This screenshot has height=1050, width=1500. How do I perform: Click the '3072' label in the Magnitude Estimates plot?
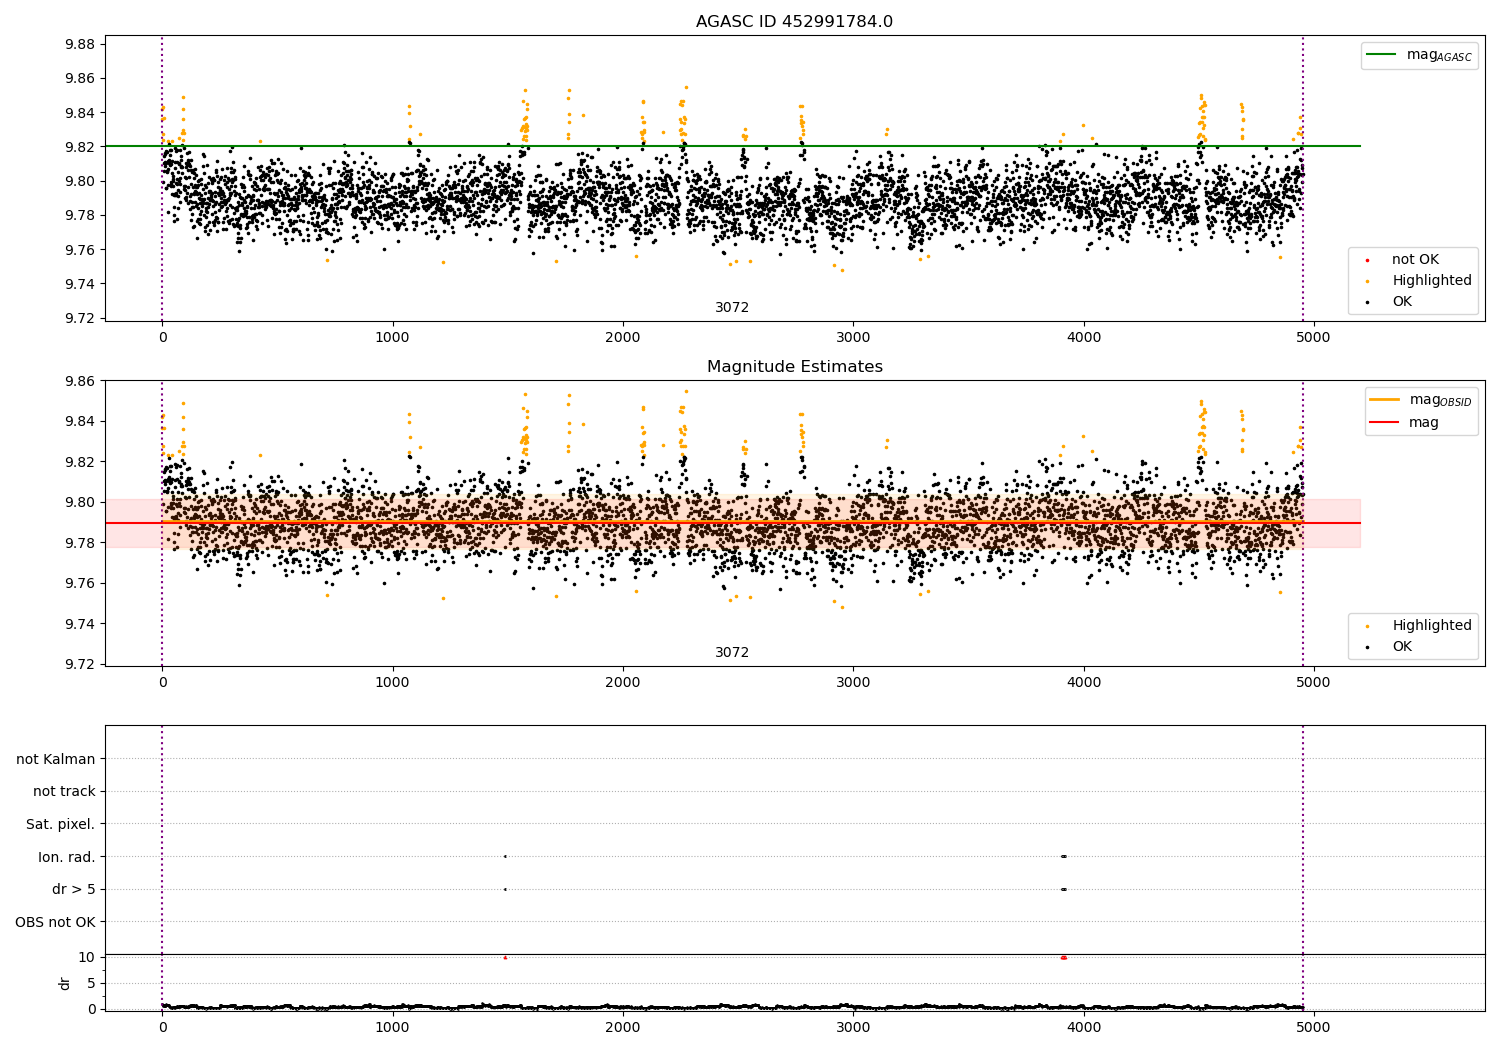tap(732, 653)
